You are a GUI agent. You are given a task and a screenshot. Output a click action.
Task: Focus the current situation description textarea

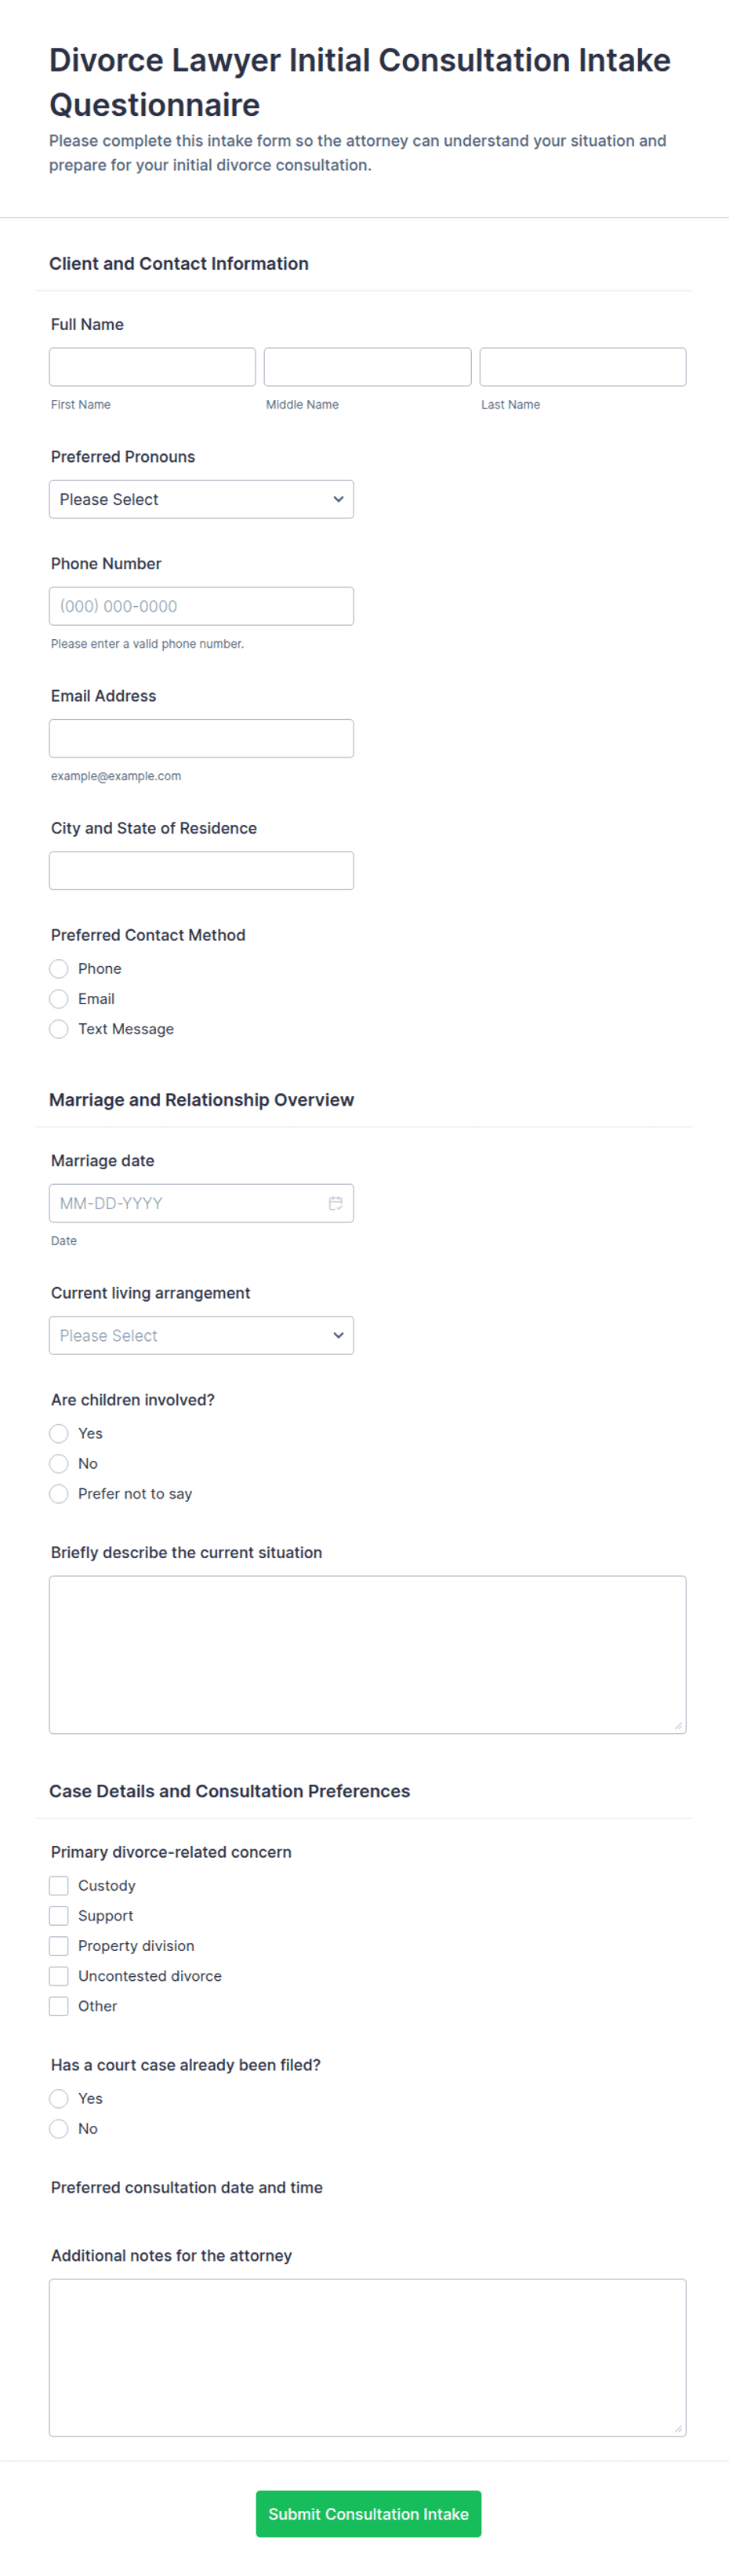[367, 1654]
